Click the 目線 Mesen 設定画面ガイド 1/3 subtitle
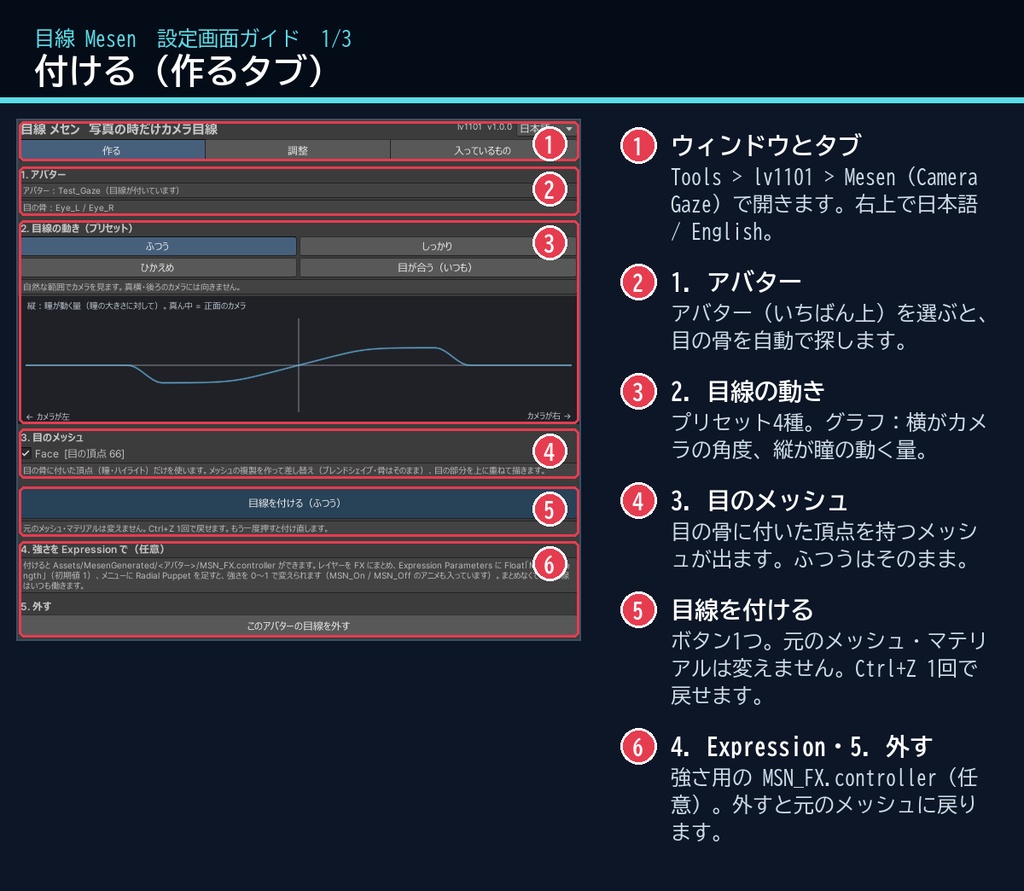 193,39
